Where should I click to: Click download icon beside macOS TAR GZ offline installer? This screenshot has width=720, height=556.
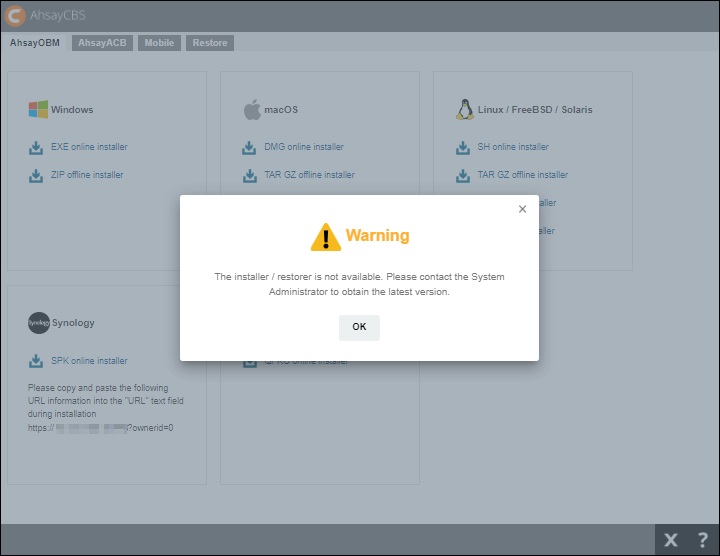[249, 176]
